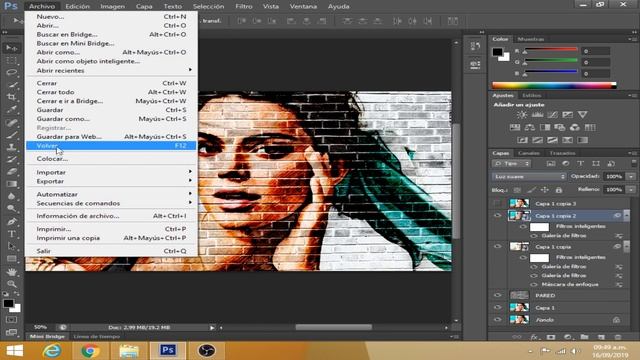Image resolution: width=640 pixels, height=360 pixels.
Task: Select the Hand tool
Action: (x=11, y=271)
